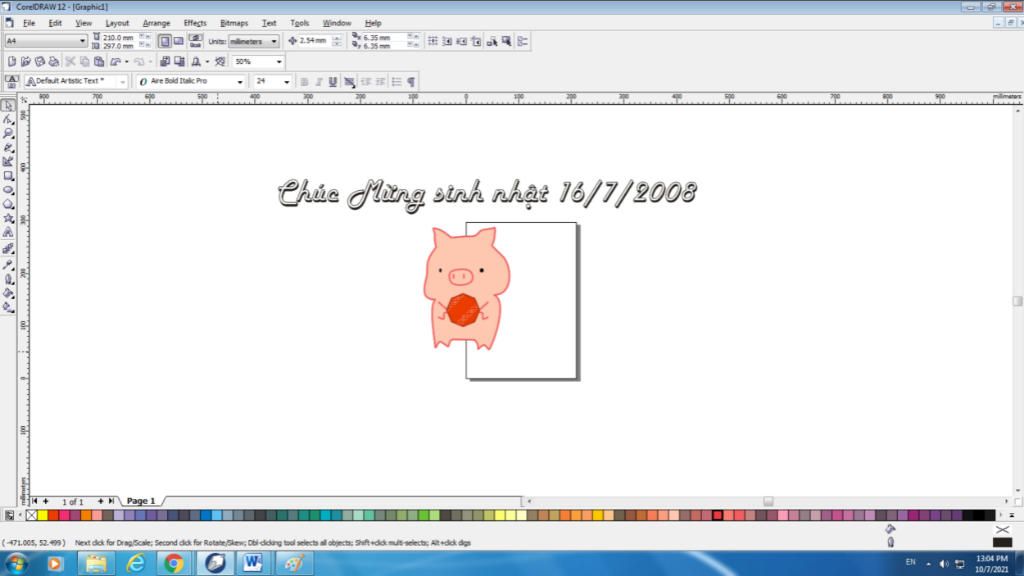Select the Zoom tool magnifier
1024x576 pixels.
pos(8,133)
